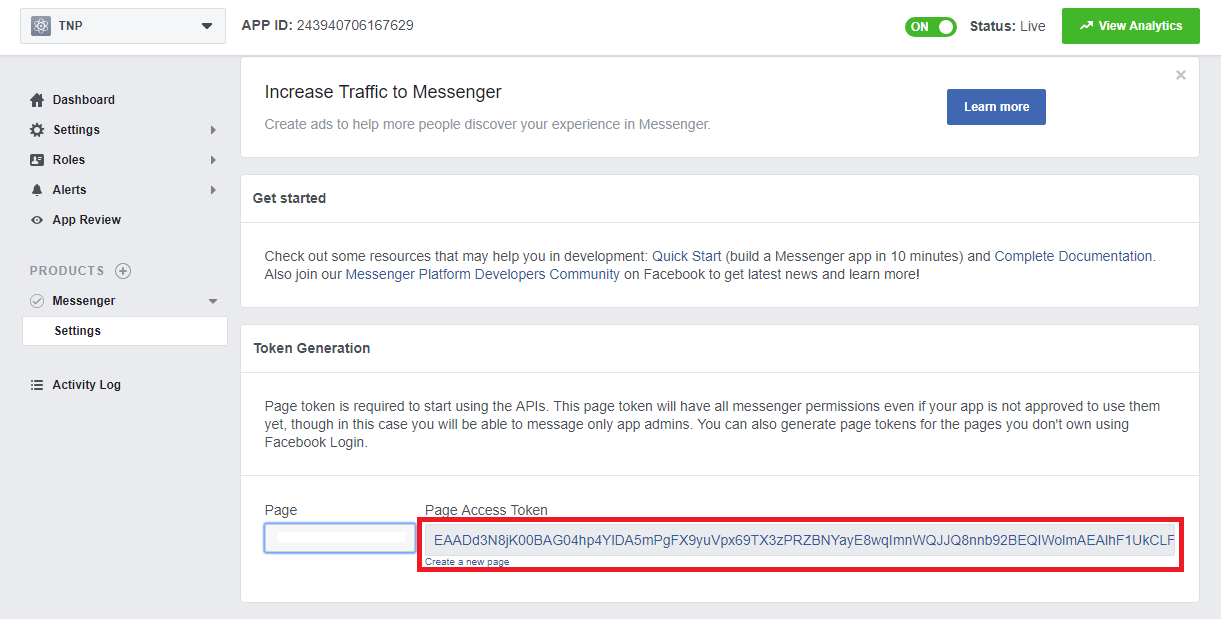Viewport: 1221px width, 619px height.
Task: Click the Page selection field
Action: click(x=340, y=538)
